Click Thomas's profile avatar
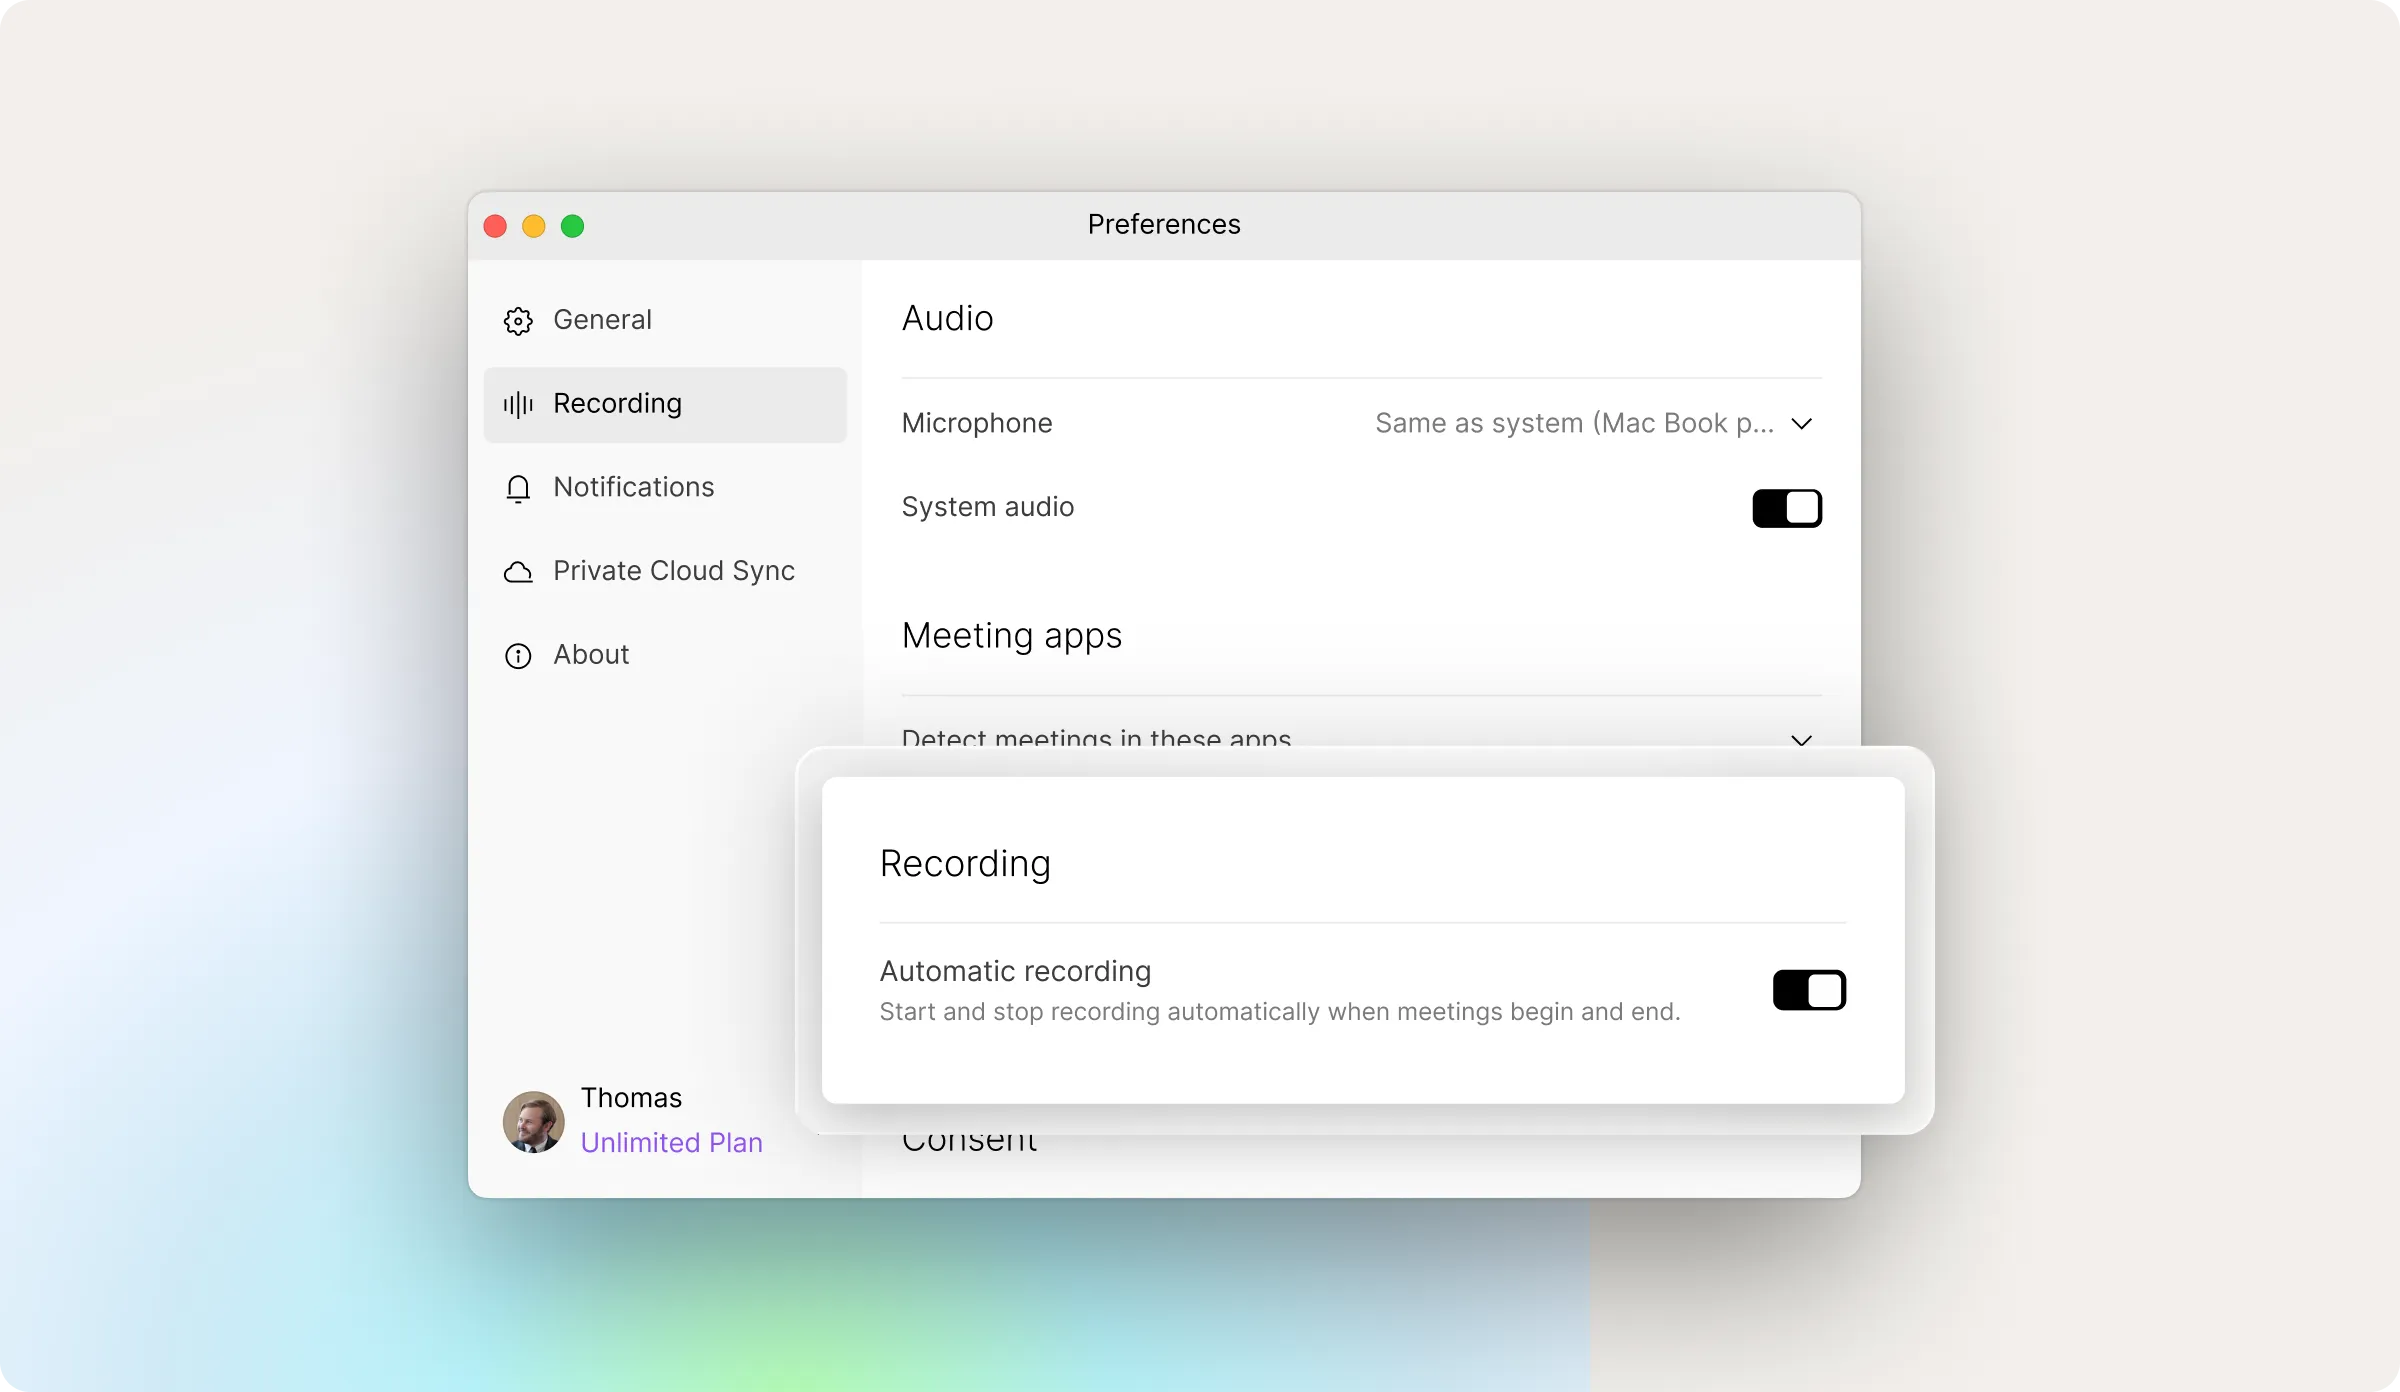Viewport: 2400px width, 1392px height. [533, 1121]
